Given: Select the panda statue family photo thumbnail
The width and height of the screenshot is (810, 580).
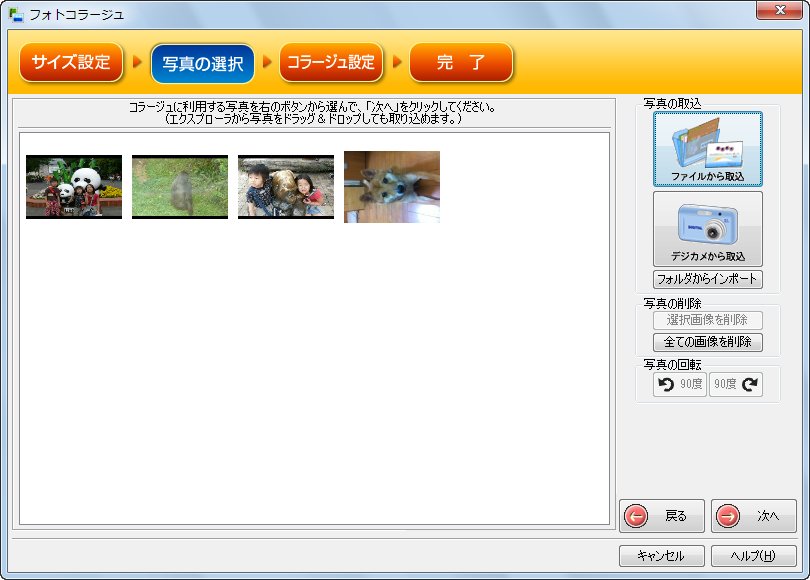Looking at the screenshot, I should (x=74, y=187).
